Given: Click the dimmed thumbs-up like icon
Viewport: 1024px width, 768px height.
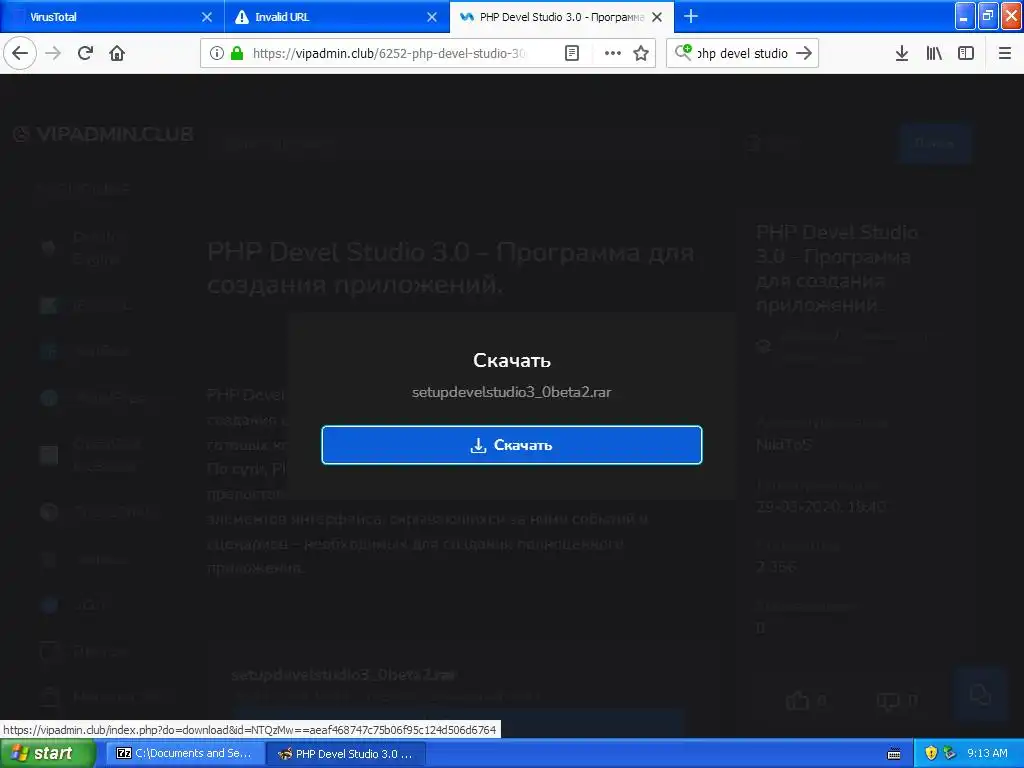Looking at the screenshot, I should coord(797,701).
